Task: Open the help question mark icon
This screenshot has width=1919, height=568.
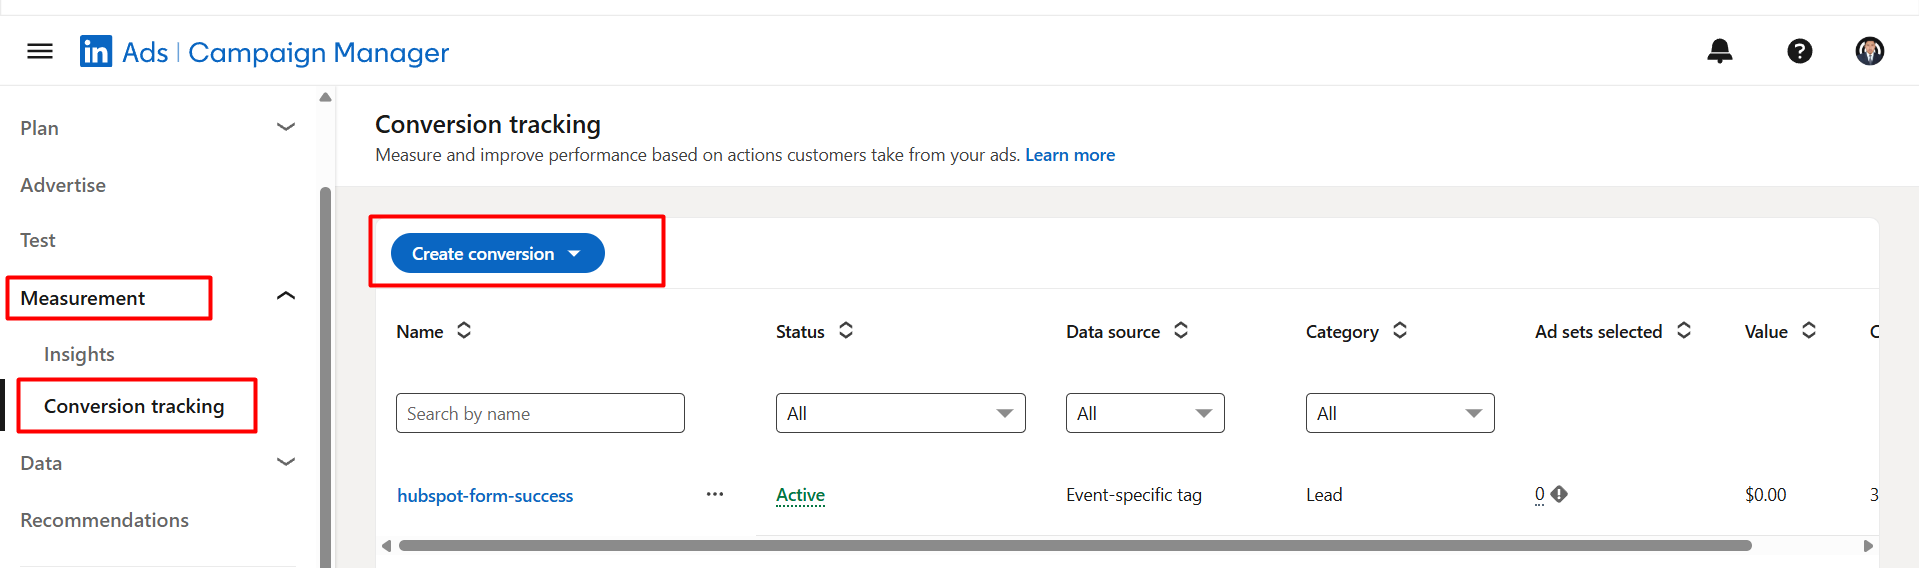Action: [1799, 51]
